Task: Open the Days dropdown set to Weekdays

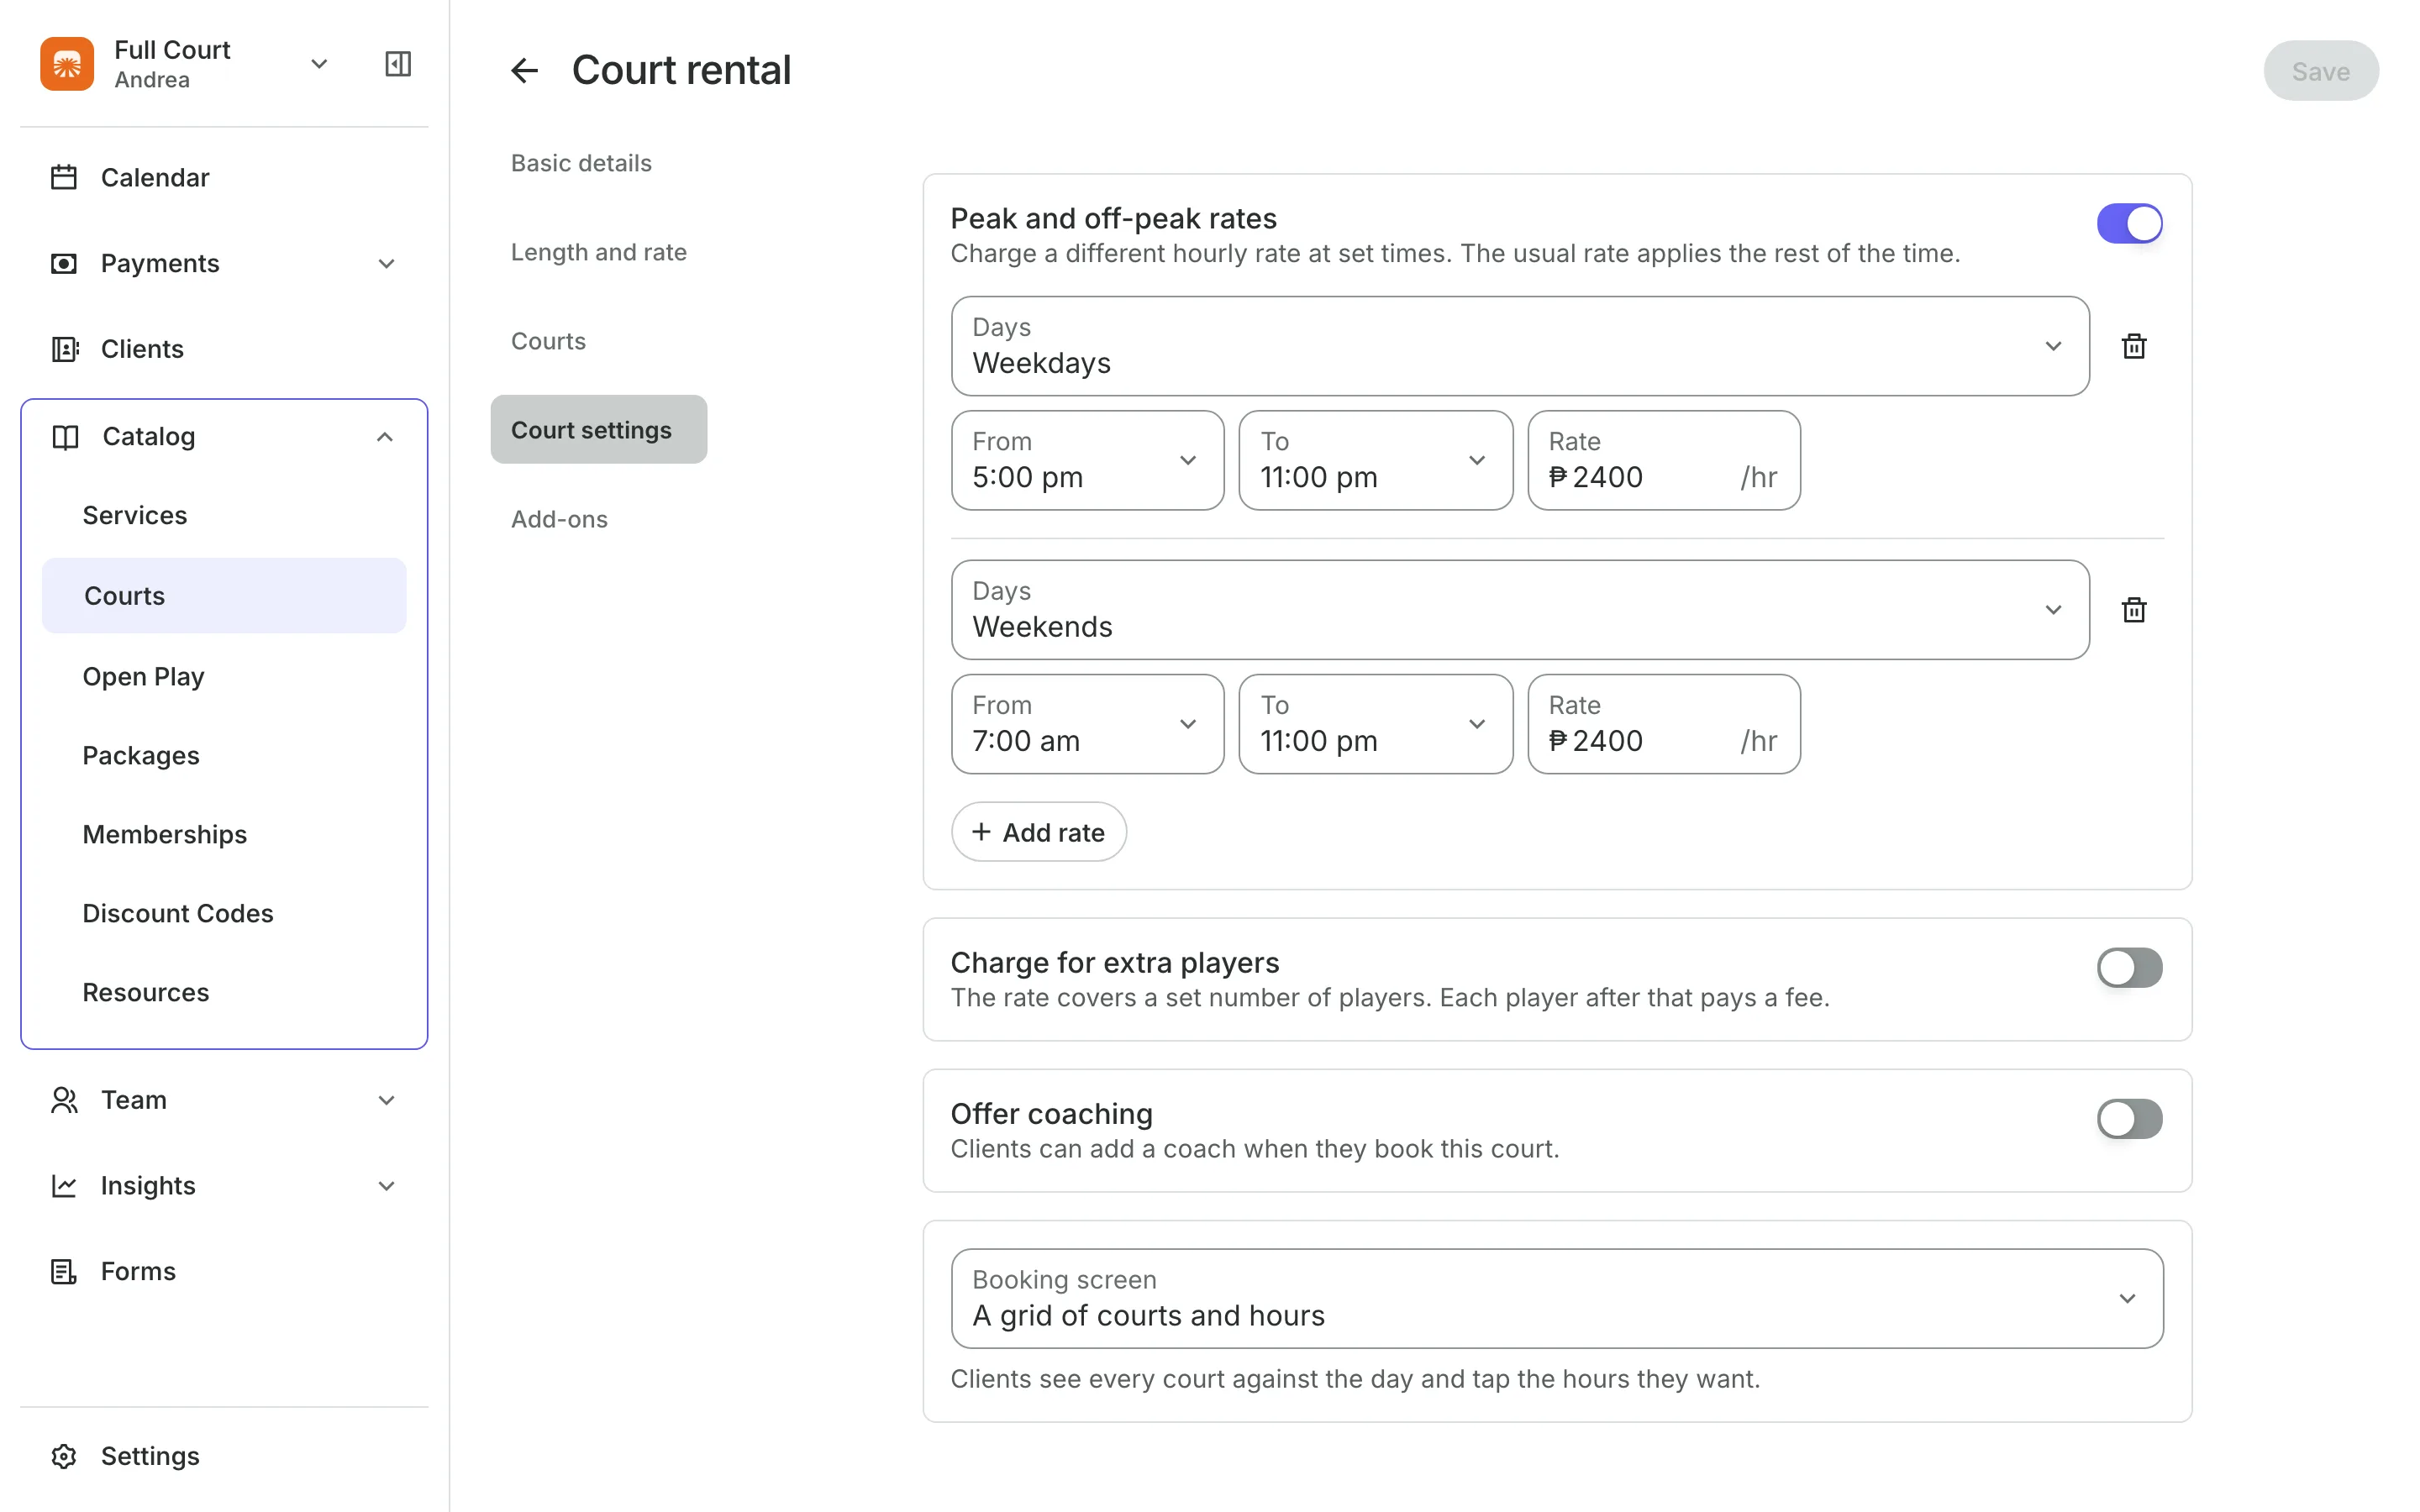Action: [1520, 346]
